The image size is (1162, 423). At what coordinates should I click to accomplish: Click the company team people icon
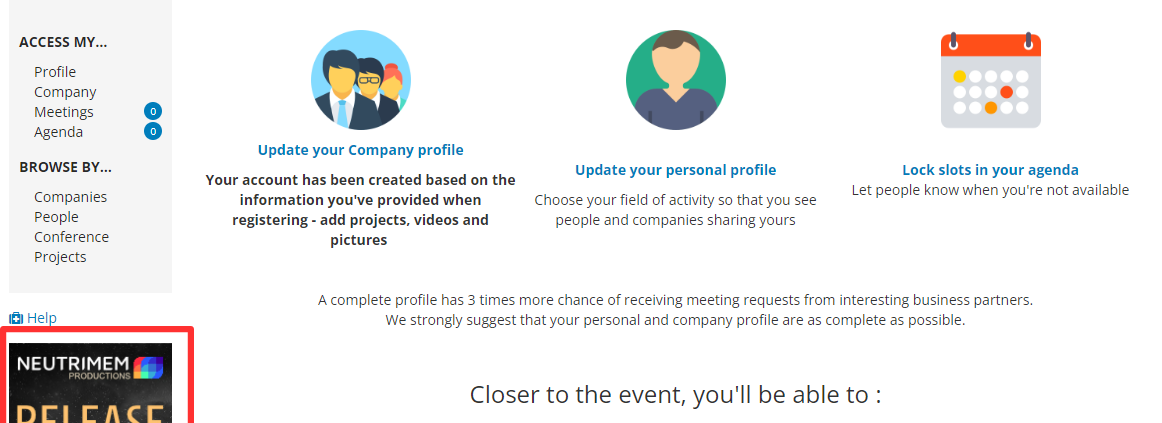pos(361,80)
